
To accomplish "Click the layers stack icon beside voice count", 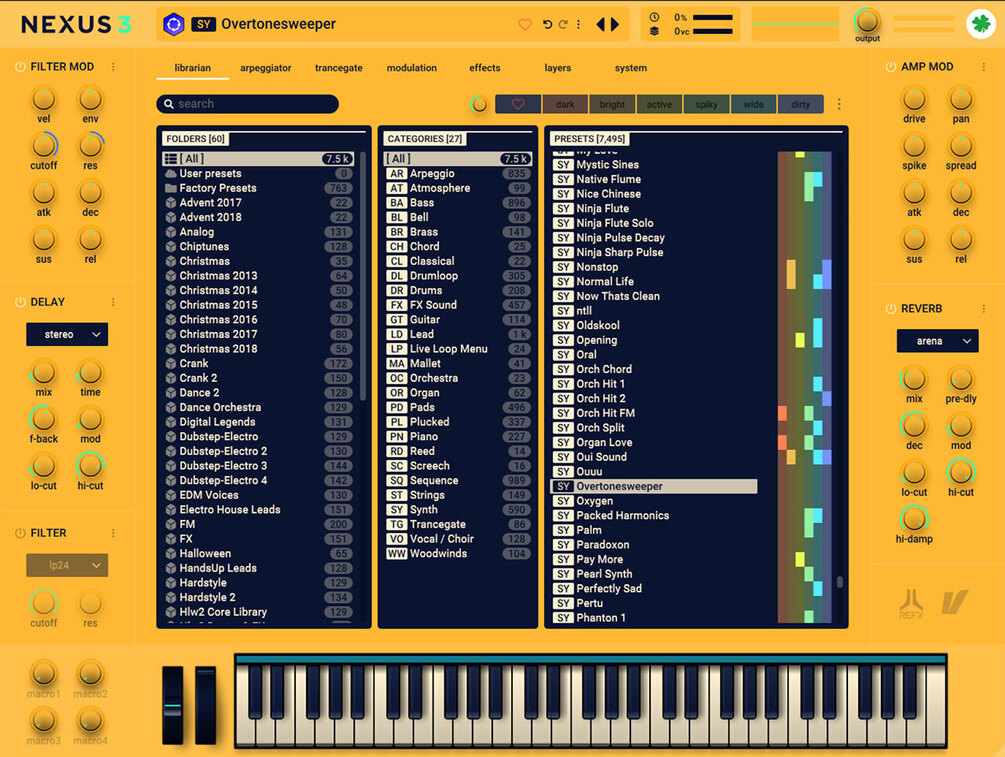I will pyautogui.click(x=654, y=31).
